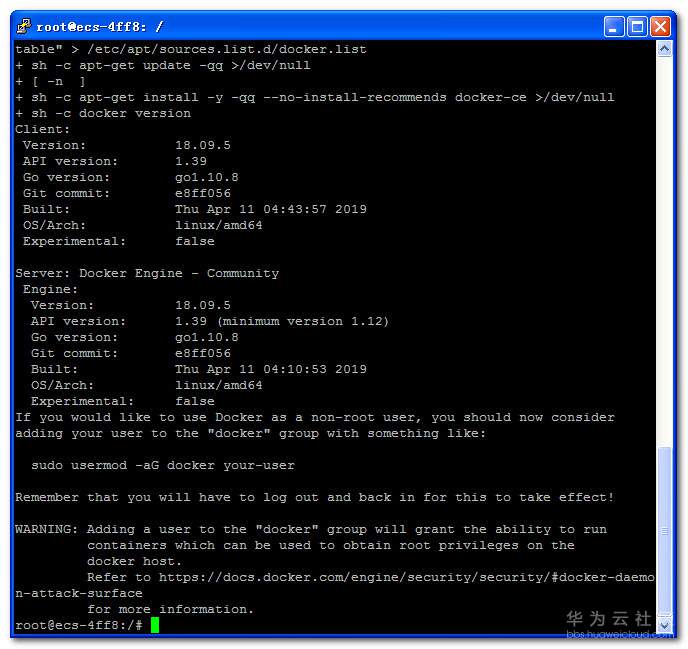
Task: Click the window title 'root@ecs-4ff8: /'
Action: tap(100, 27)
